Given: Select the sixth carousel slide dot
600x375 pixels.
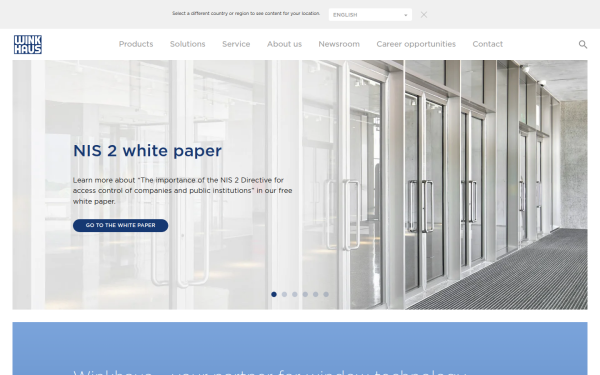Looking at the screenshot, I should point(326,294).
